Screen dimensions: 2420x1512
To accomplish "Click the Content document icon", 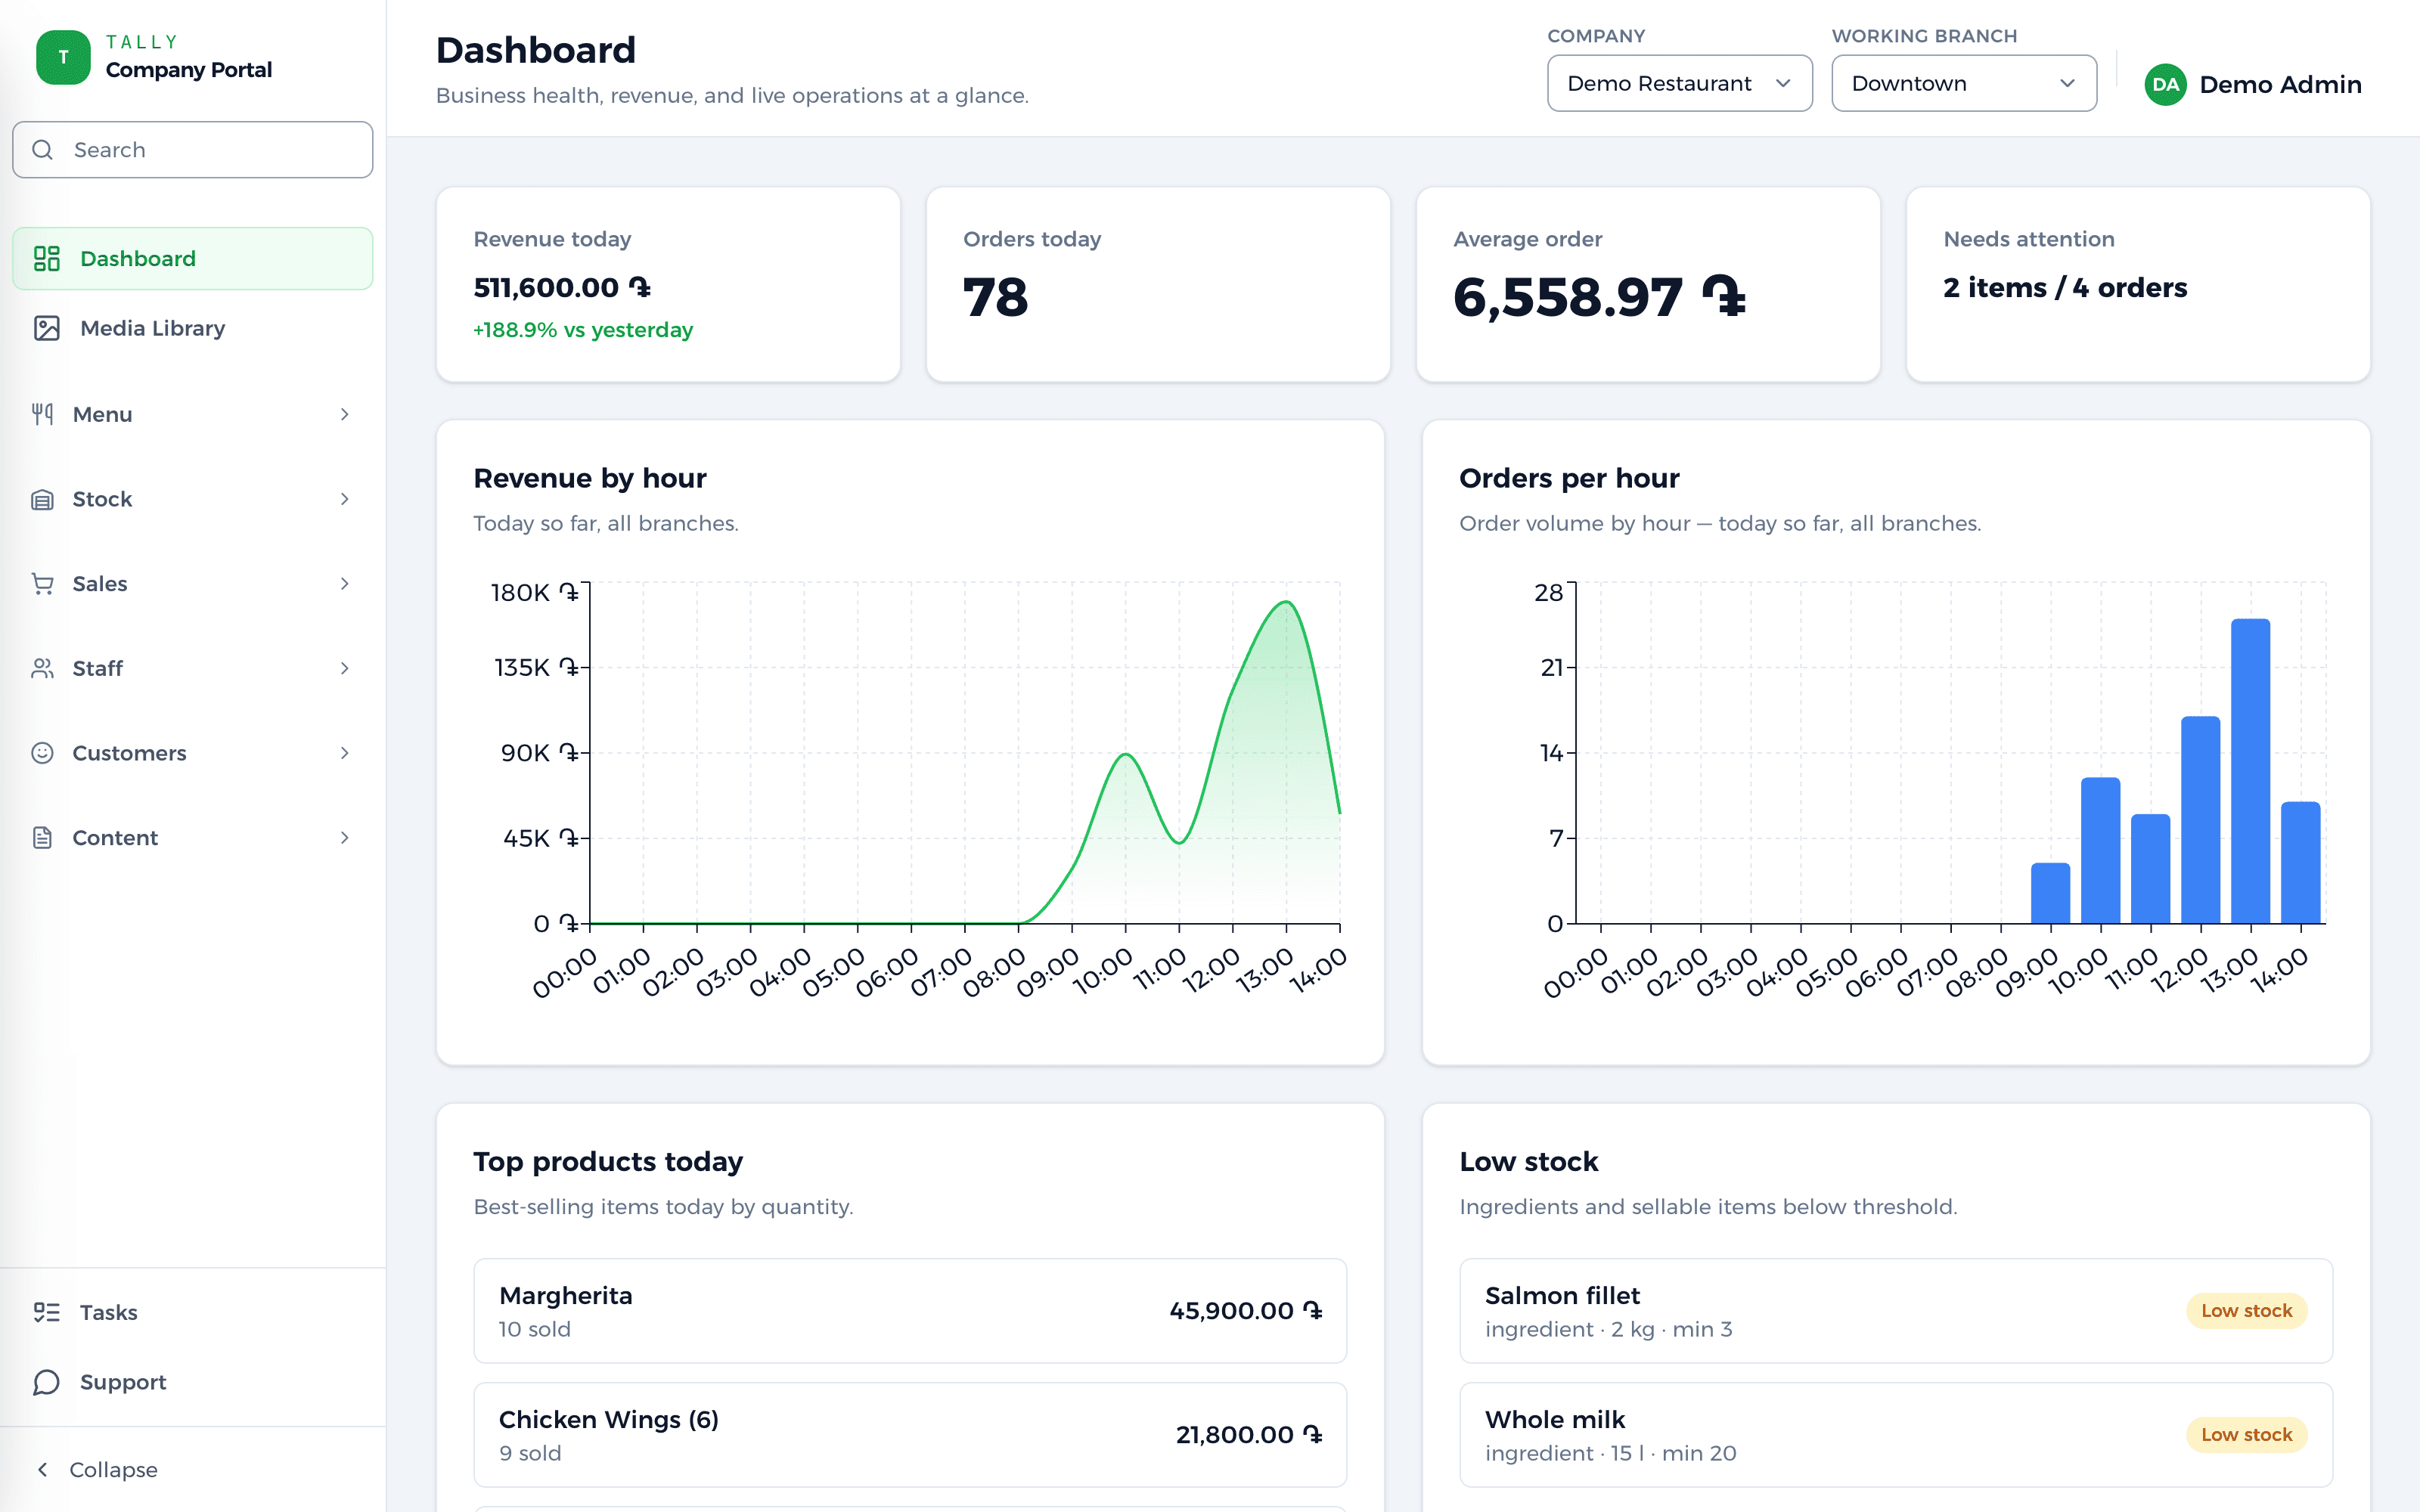I will pyautogui.click(x=42, y=838).
